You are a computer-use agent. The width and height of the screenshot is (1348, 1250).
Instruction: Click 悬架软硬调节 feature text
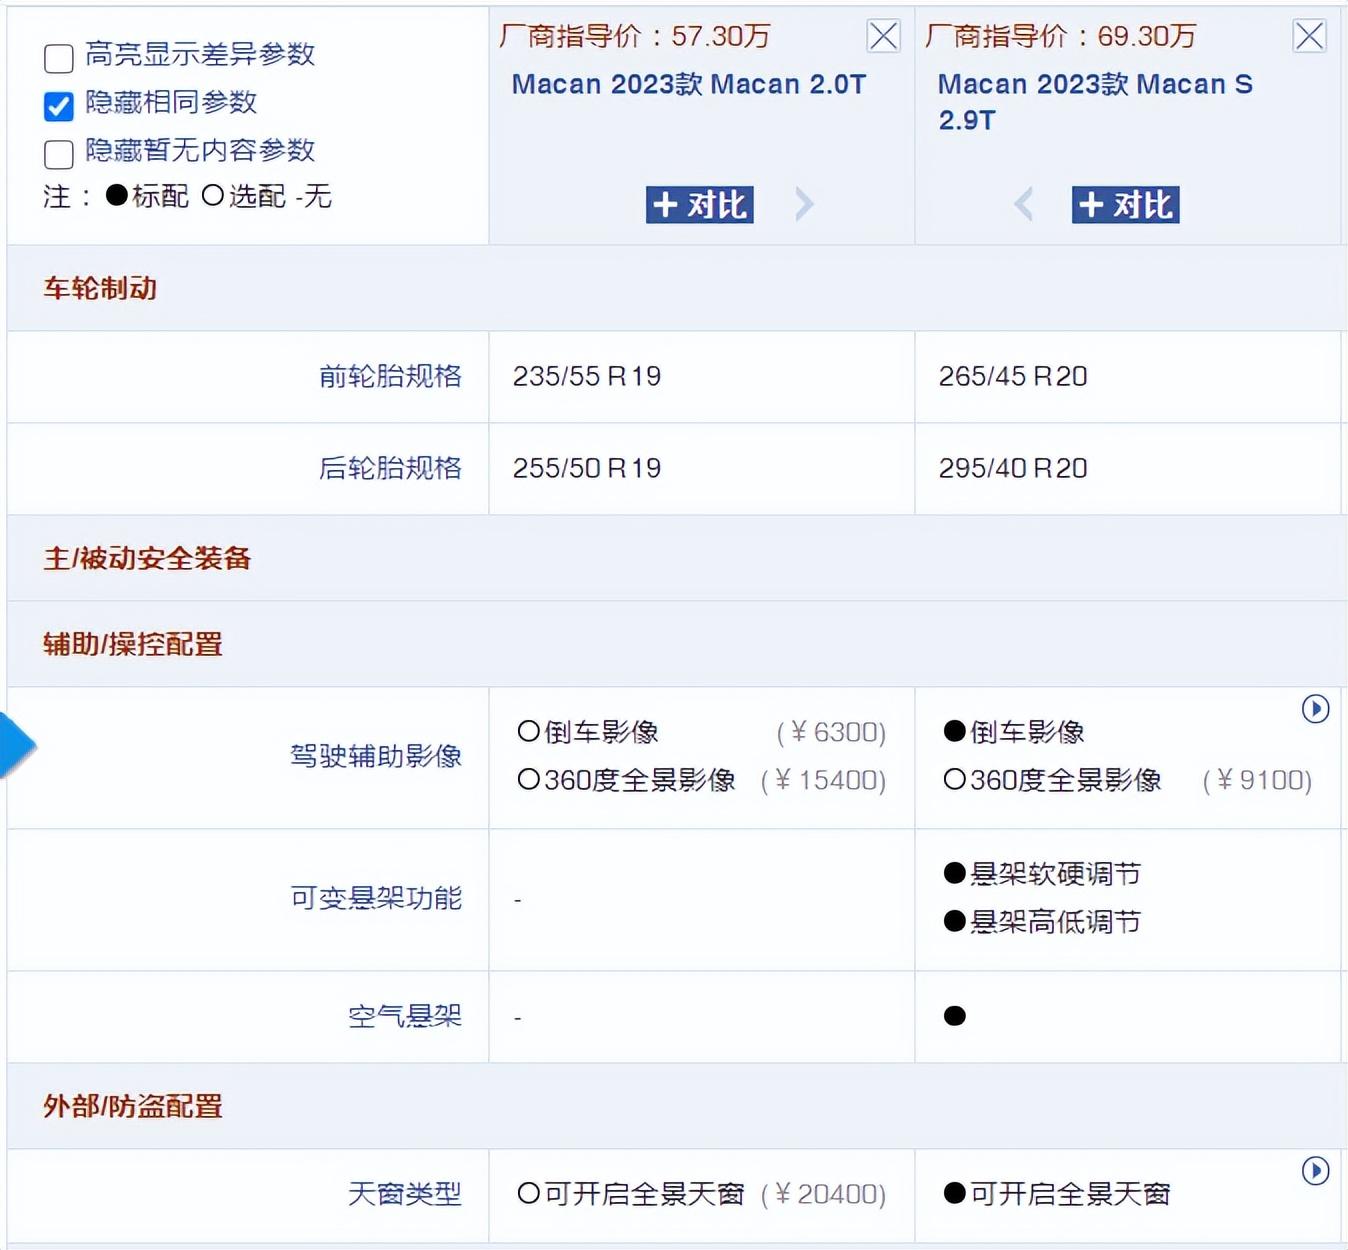tap(1055, 874)
